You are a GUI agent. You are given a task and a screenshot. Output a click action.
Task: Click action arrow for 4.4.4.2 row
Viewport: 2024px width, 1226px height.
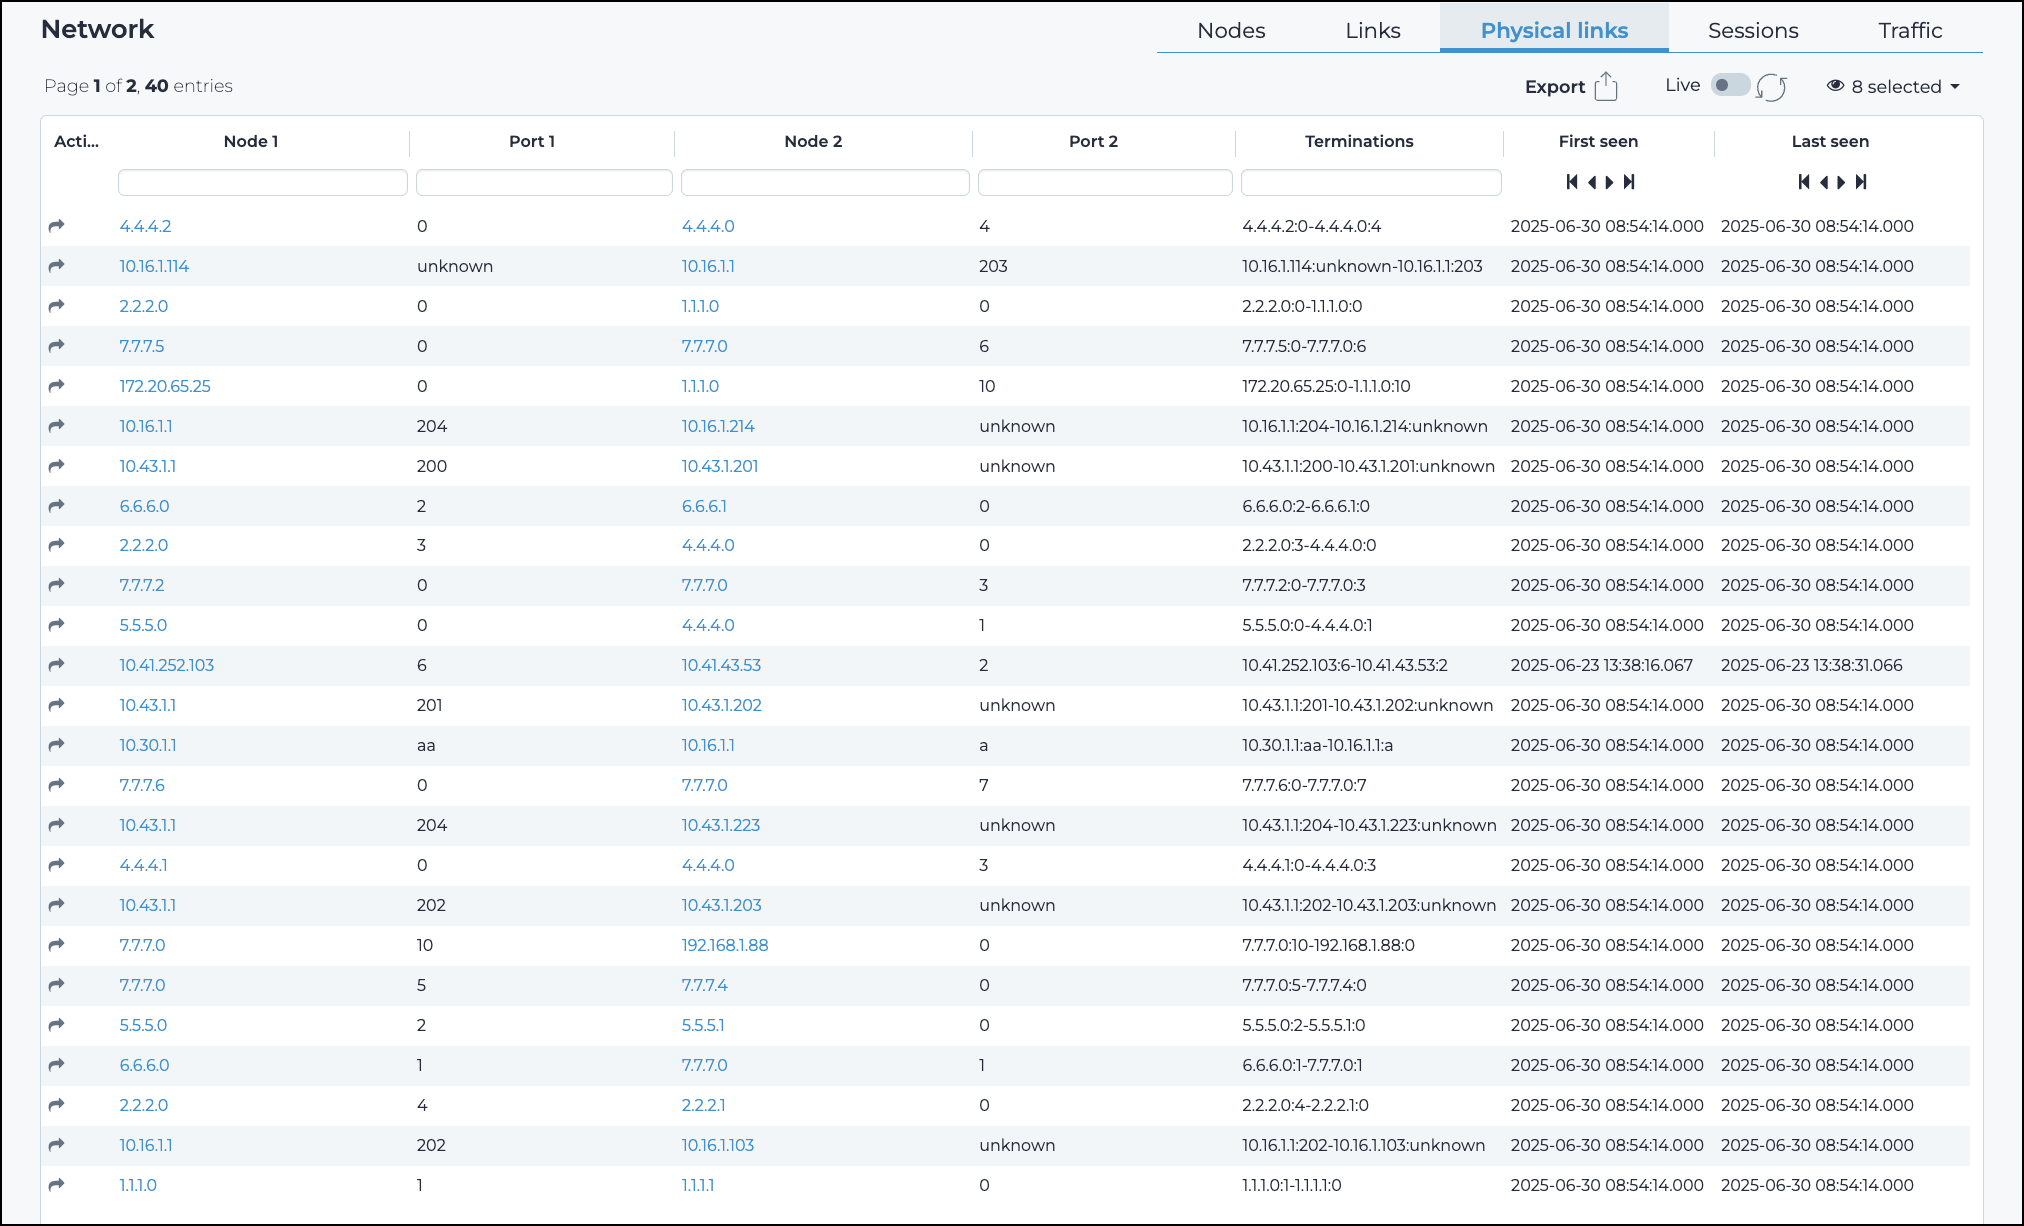pos(57,226)
